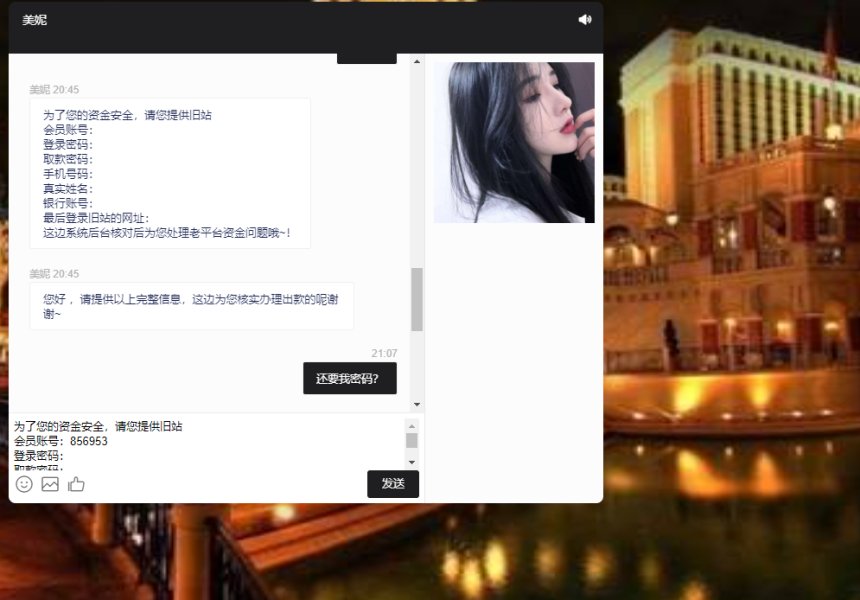Viewport: 860px width, 600px height.
Task: Click into the message input text area
Action: coord(208,442)
